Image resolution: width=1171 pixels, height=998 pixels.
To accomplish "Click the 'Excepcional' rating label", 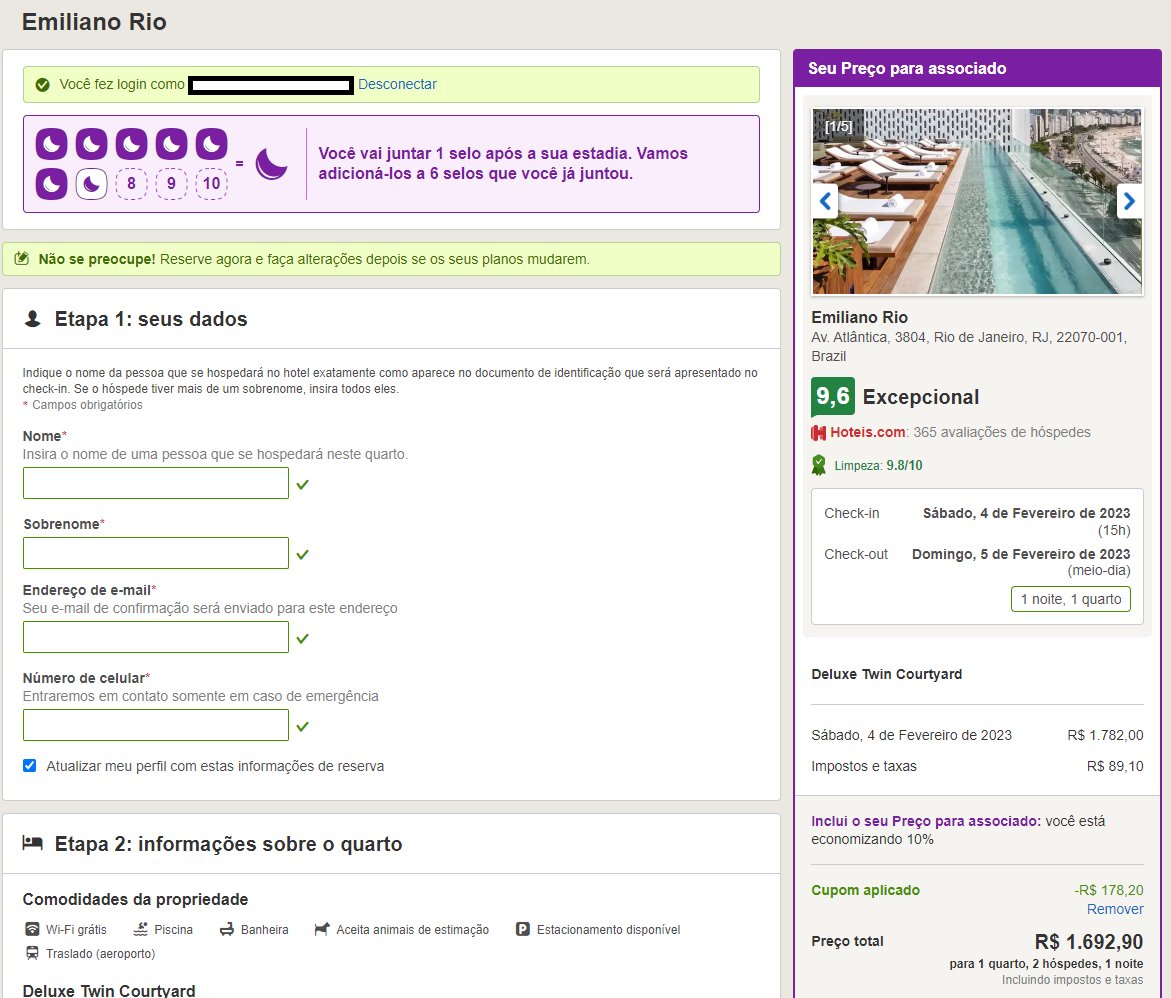I will (x=921, y=397).
